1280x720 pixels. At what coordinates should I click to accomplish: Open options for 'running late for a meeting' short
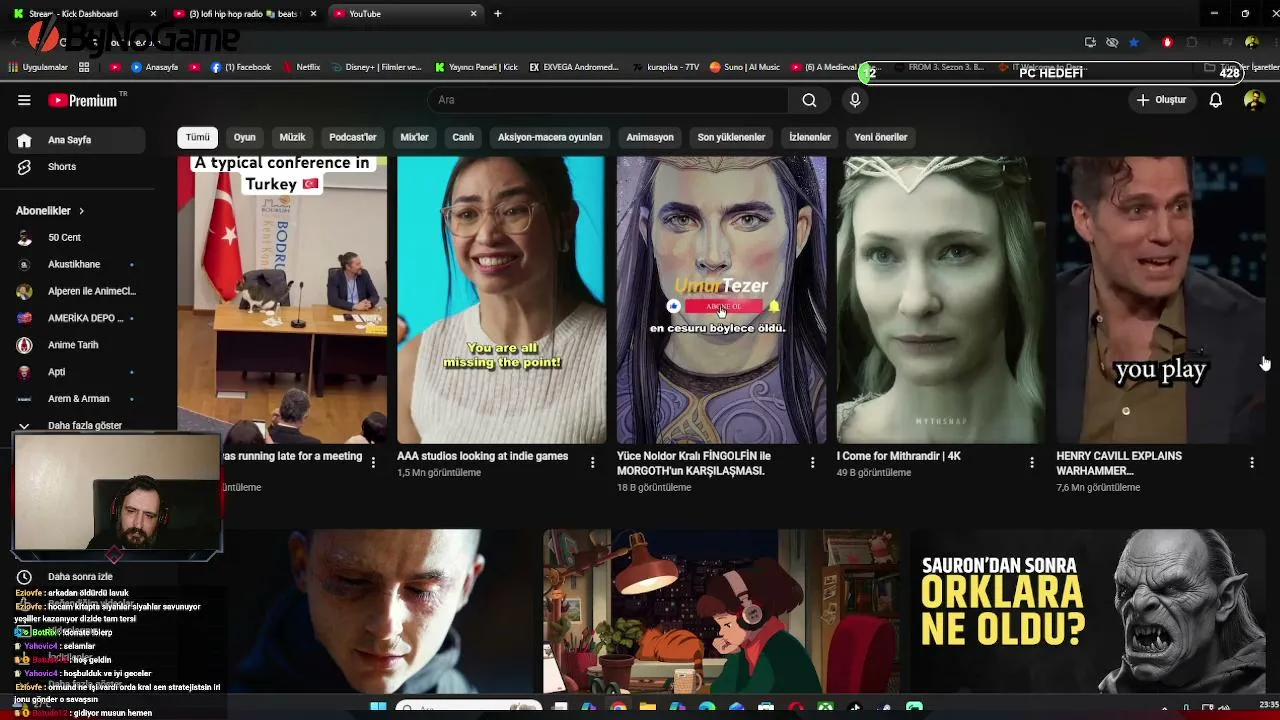(x=373, y=462)
